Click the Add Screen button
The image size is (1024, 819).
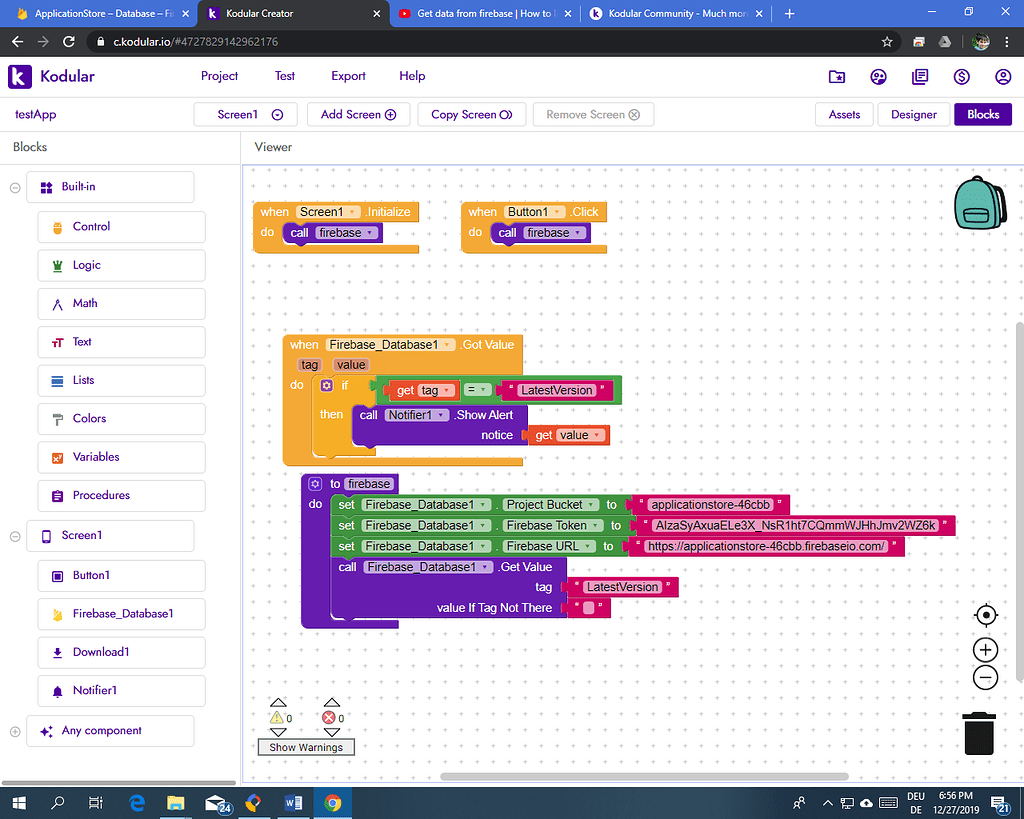[357, 114]
